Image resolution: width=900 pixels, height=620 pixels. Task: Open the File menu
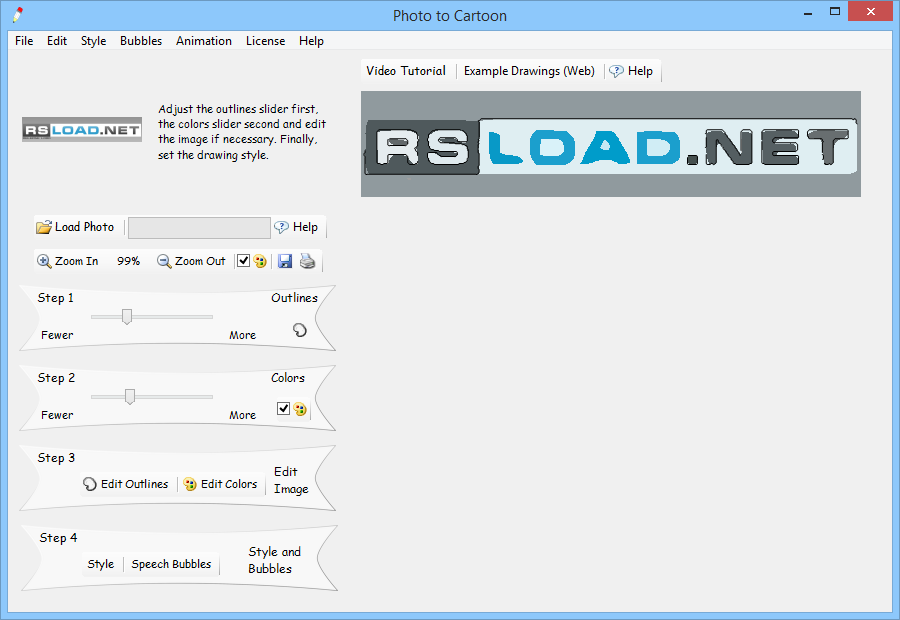click(x=24, y=41)
